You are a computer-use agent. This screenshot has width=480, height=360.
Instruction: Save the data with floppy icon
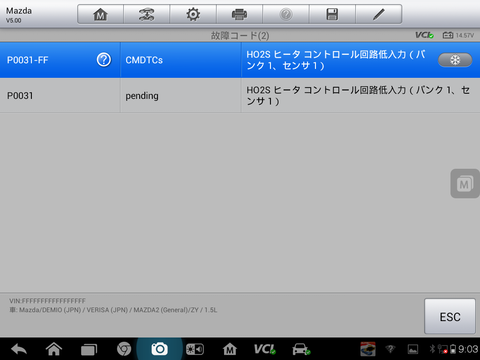[332, 14]
